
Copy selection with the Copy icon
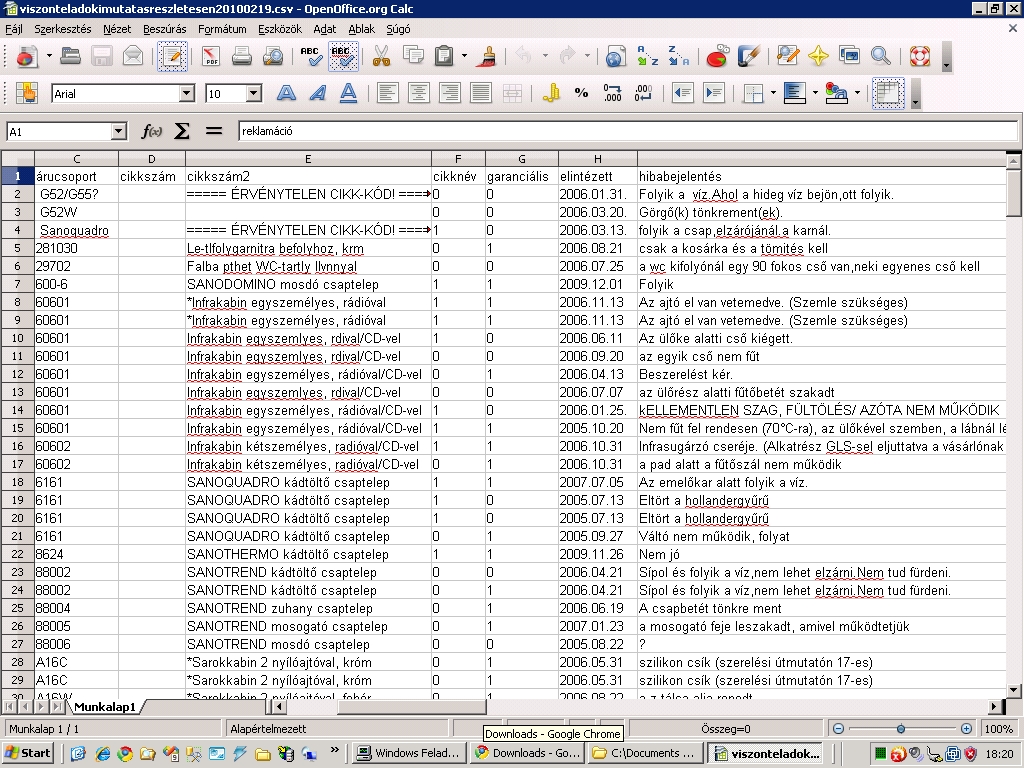point(413,57)
